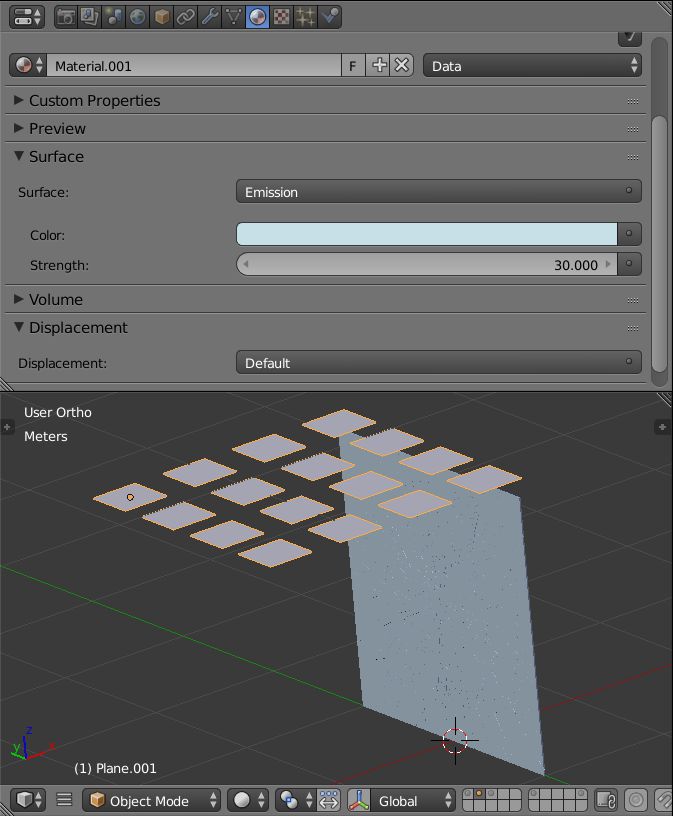Image resolution: width=673 pixels, height=816 pixels.
Task: Select the Plane.001 origin dot
Action: pyautogui.click(x=130, y=498)
